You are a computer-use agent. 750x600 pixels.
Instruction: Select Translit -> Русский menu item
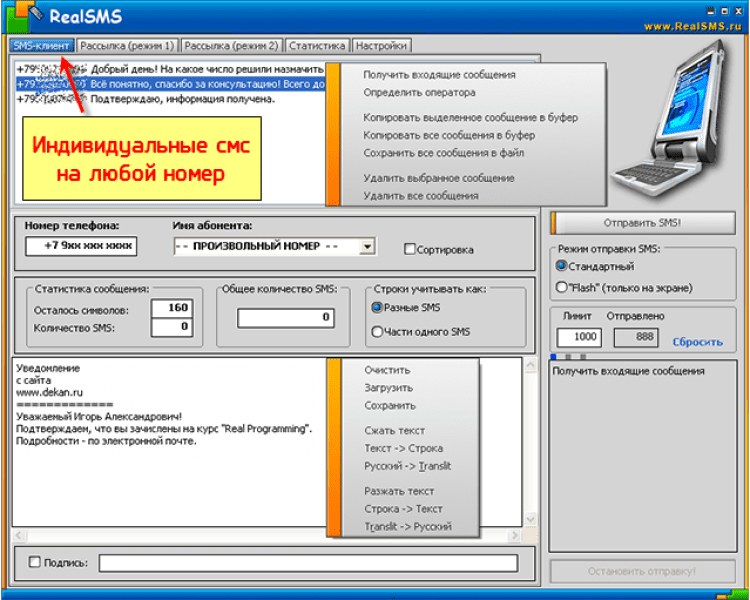click(x=408, y=527)
